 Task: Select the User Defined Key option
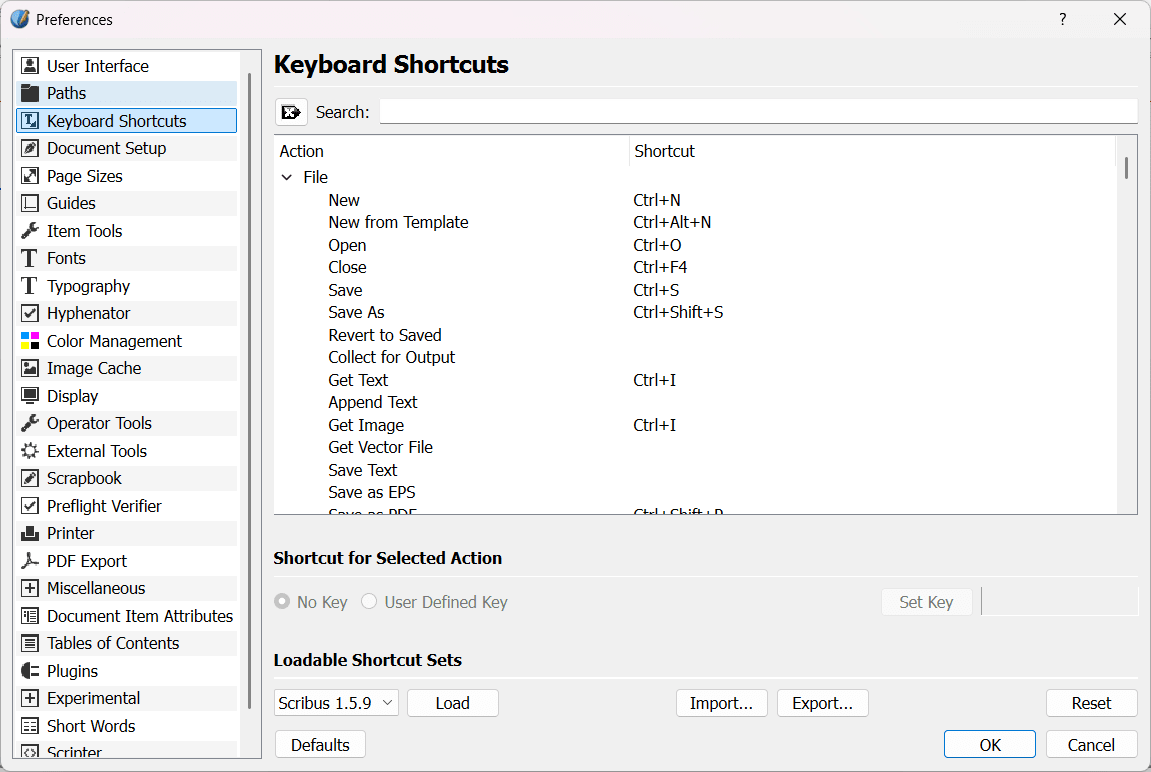(x=369, y=602)
